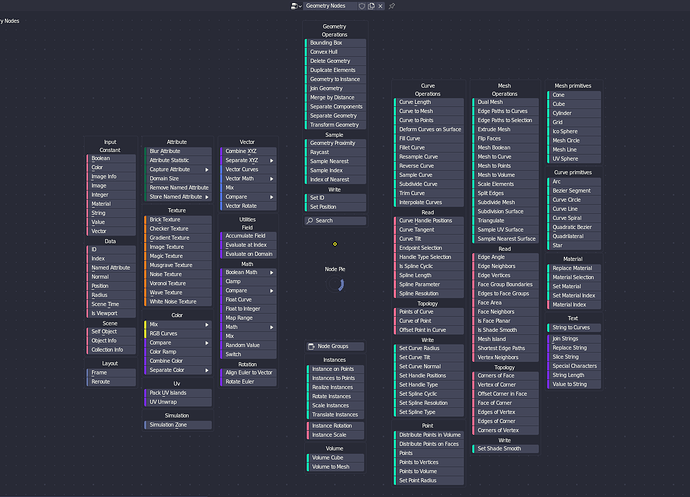Choose the Map Range entry

tap(248, 318)
